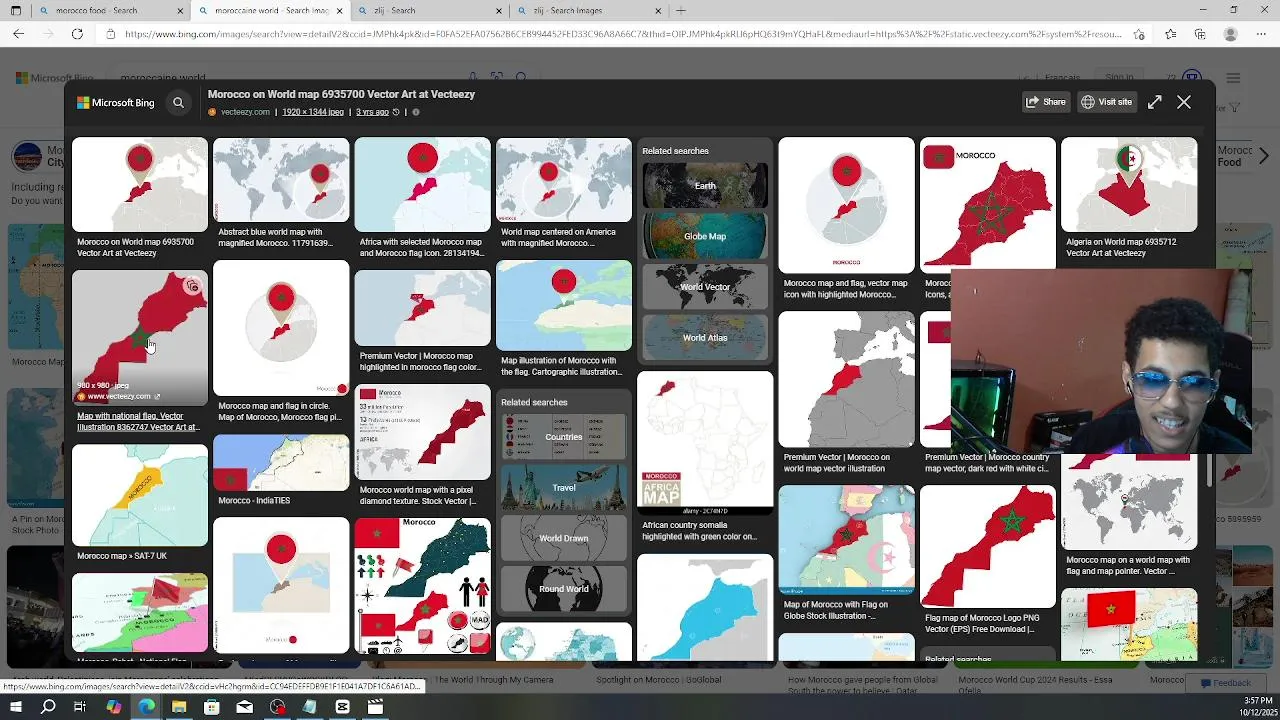Viewport: 1280px width, 720px height.
Task: Select the Globe Map related search tile
Action: [705, 236]
